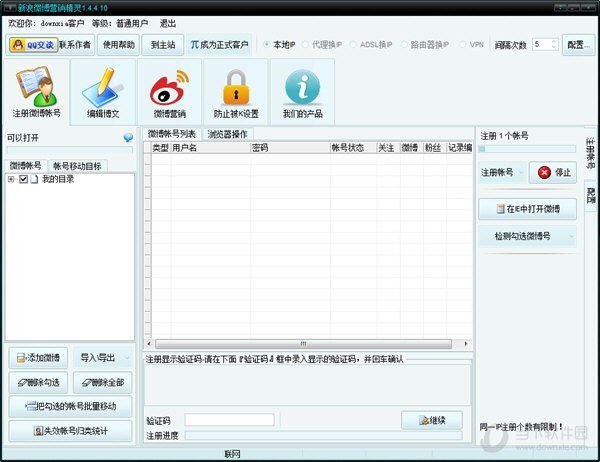Select the 代理换IP radio option
Image resolution: width=600 pixels, height=462 pixels.
322,45
